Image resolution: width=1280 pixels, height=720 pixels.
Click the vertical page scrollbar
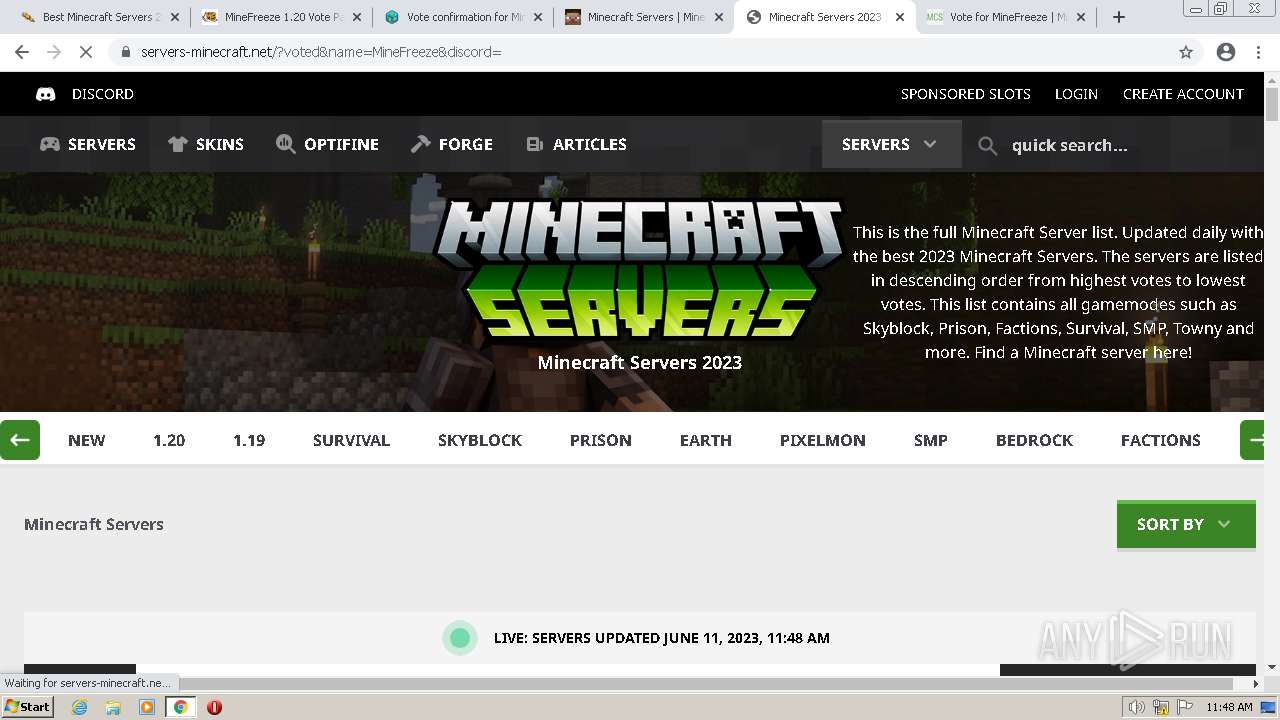pos(1272,104)
